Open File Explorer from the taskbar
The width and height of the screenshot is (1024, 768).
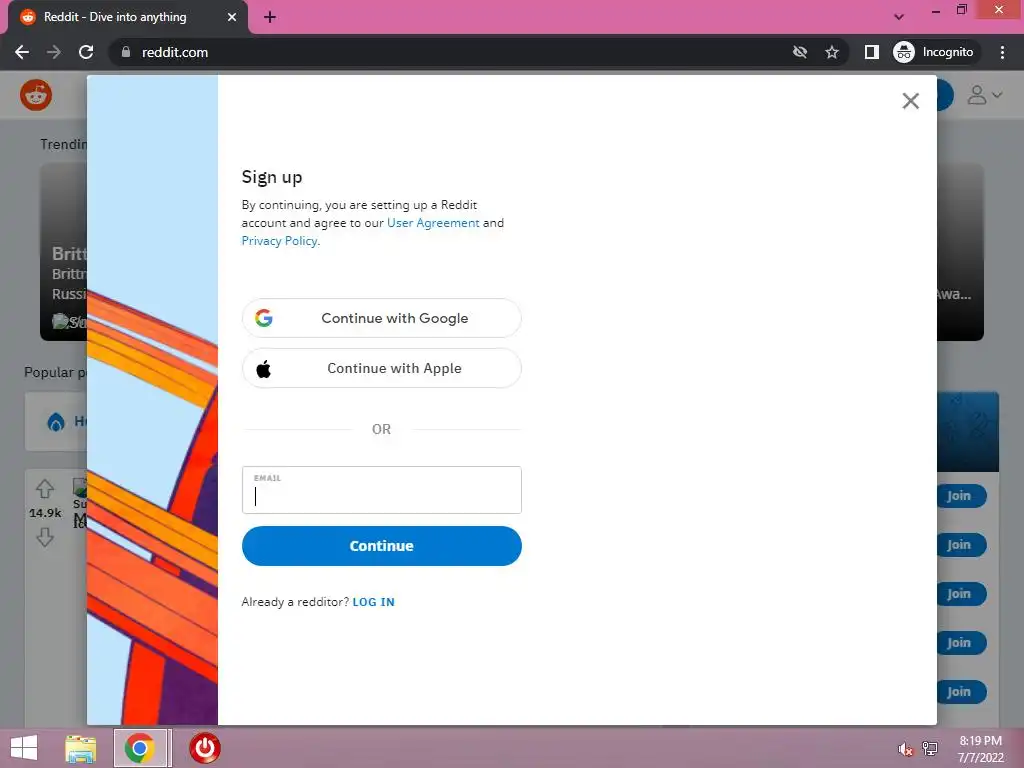click(x=80, y=748)
